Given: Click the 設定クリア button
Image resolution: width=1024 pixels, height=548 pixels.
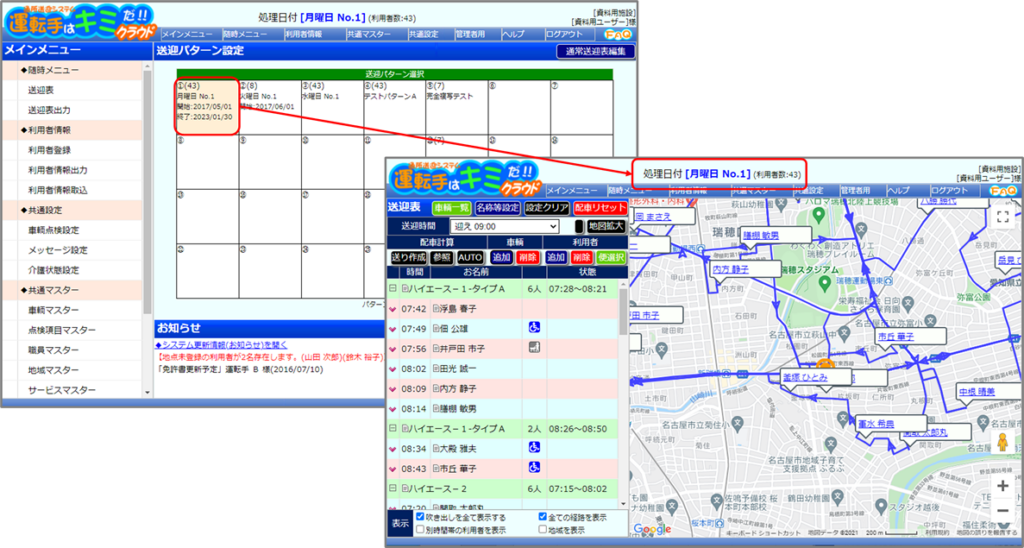Looking at the screenshot, I should (547, 208).
